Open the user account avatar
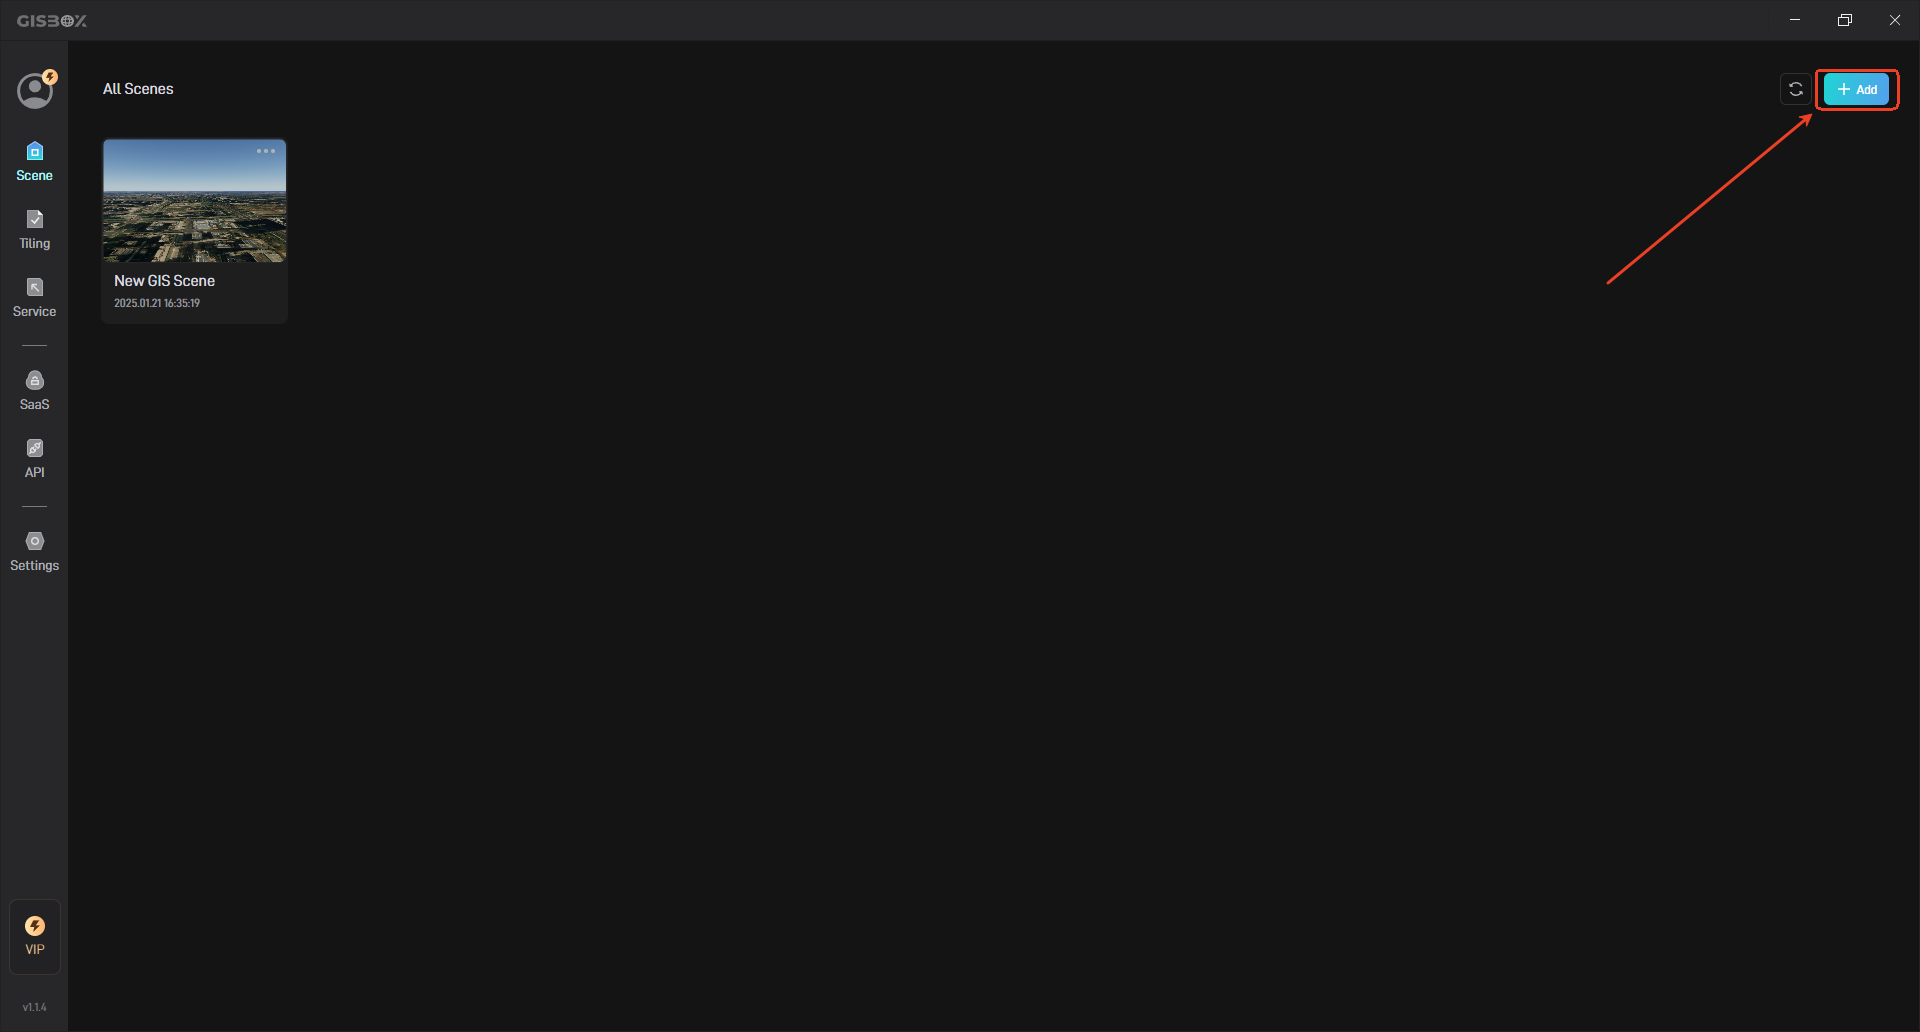The width and height of the screenshot is (1920, 1032). 35,91
